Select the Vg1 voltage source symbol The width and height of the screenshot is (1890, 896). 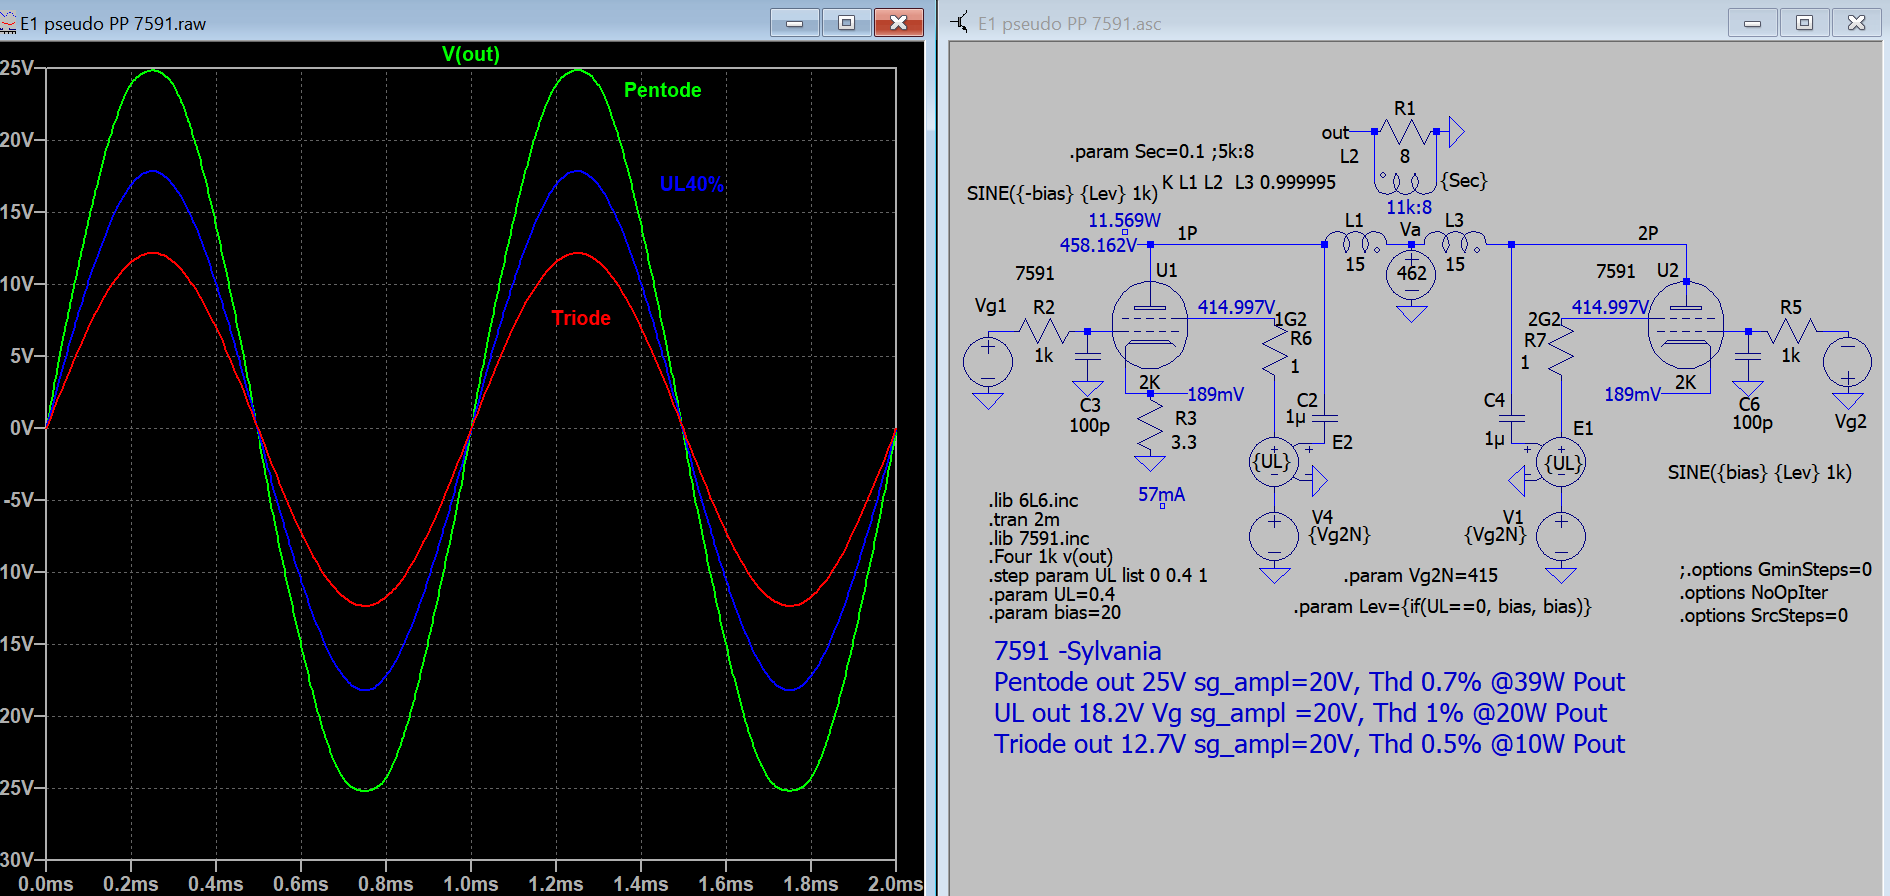point(988,362)
